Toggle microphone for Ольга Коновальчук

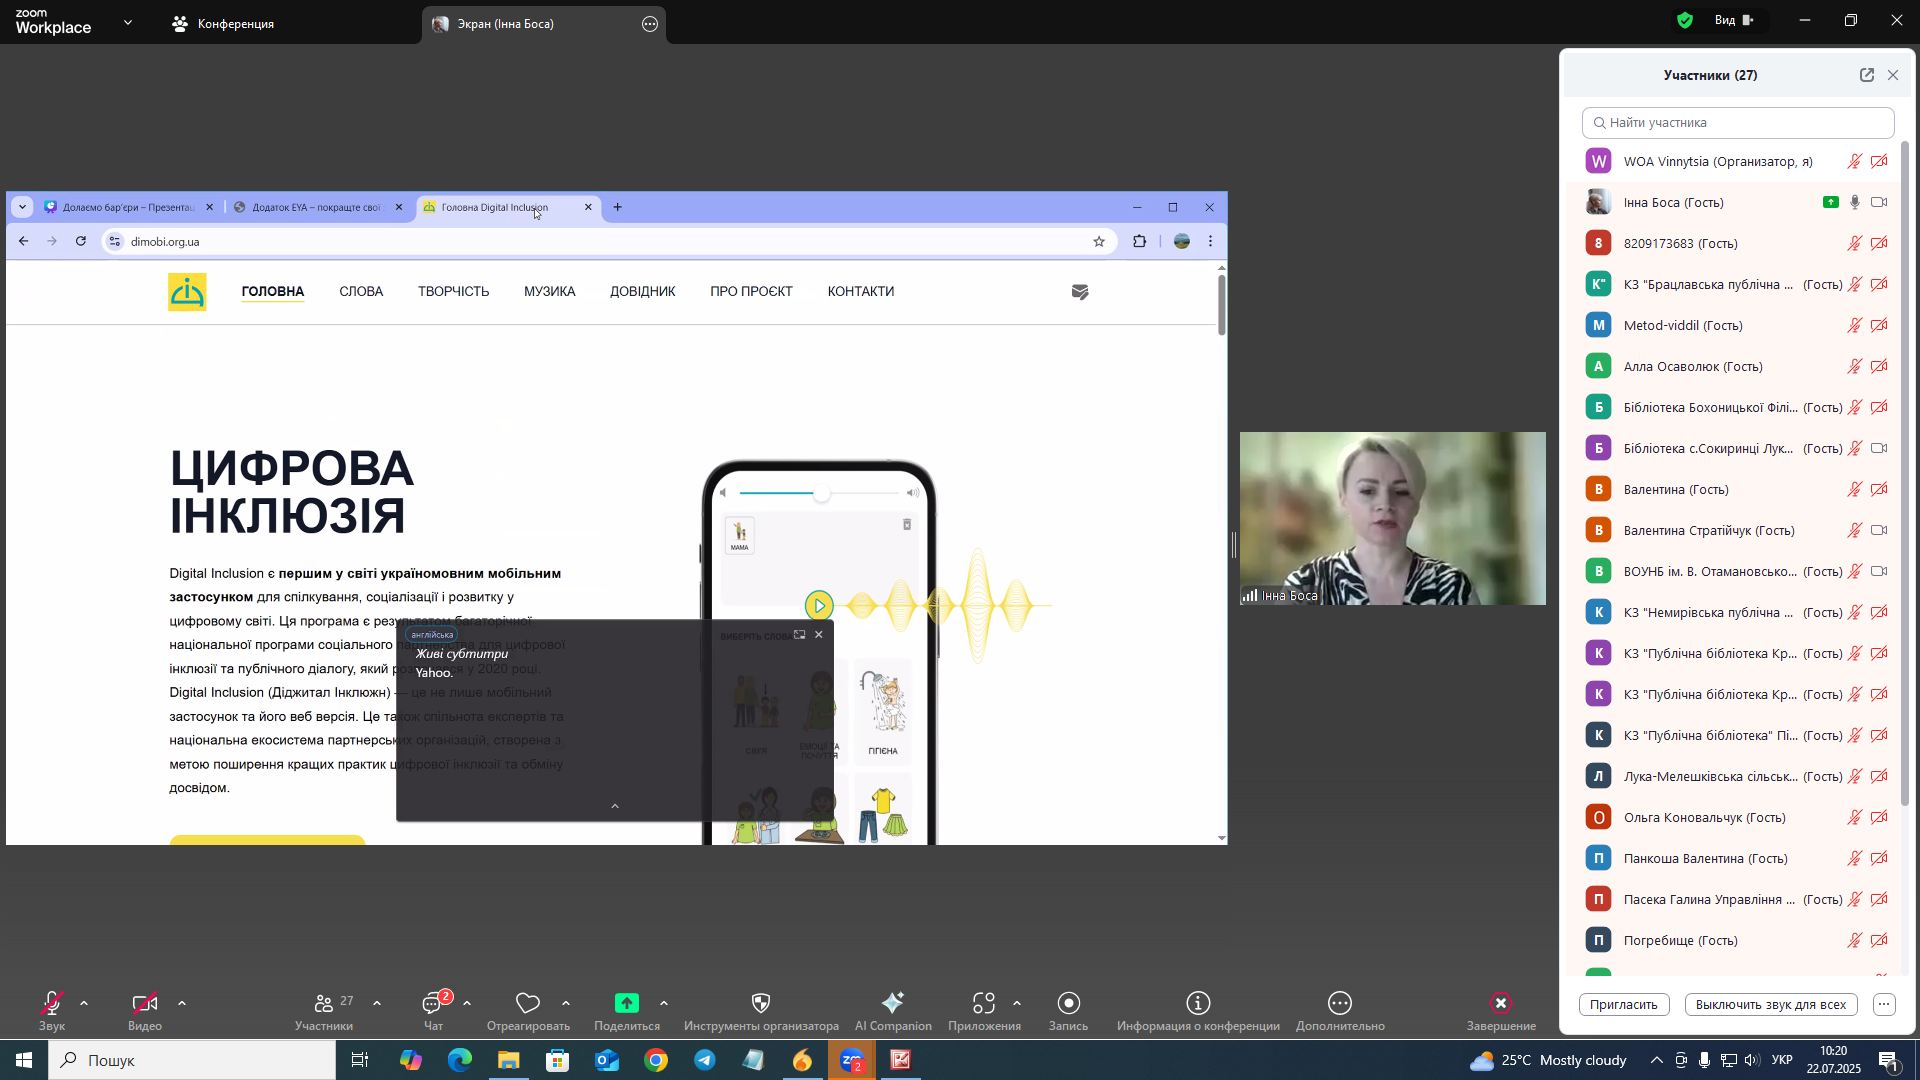[x=1854, y=818]
